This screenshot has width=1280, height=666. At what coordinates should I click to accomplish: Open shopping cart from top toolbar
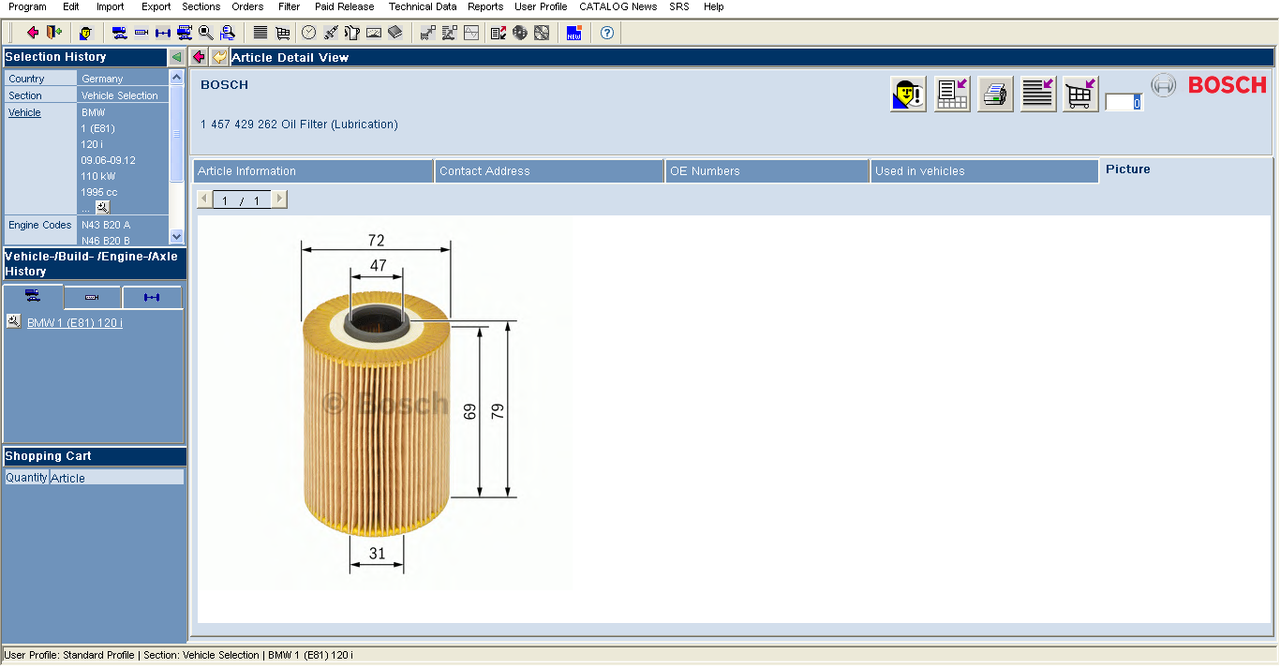[283, 33]
